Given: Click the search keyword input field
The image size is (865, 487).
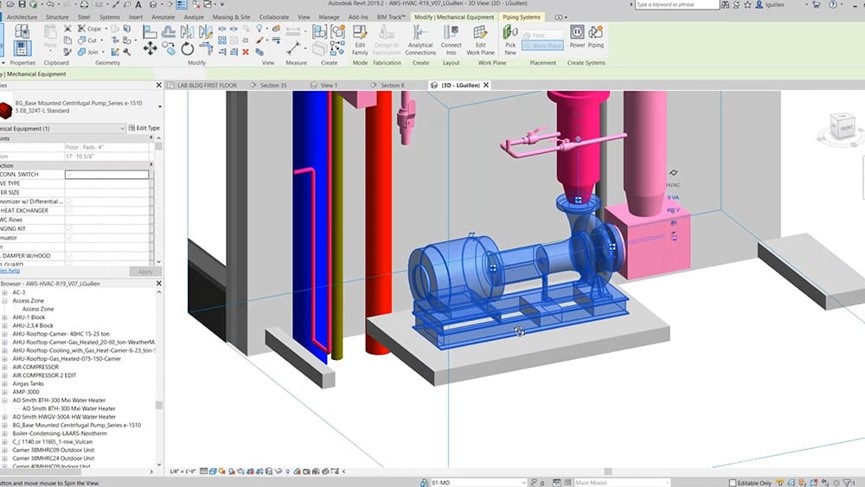Looking at the screenshot, I should 676,4.
